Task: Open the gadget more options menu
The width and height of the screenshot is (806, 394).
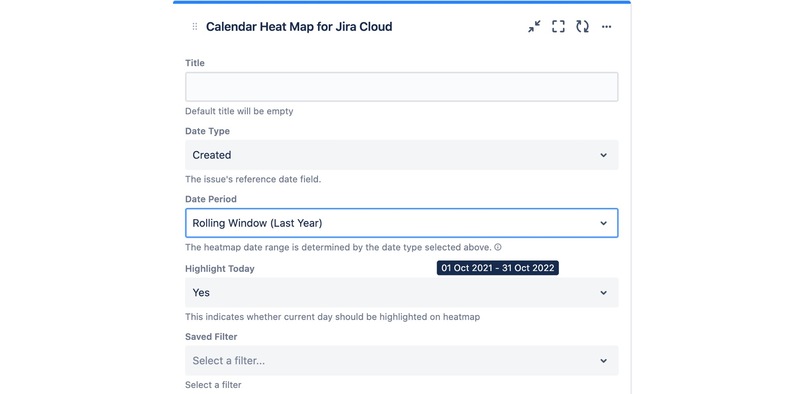Action: pos(607,27)
